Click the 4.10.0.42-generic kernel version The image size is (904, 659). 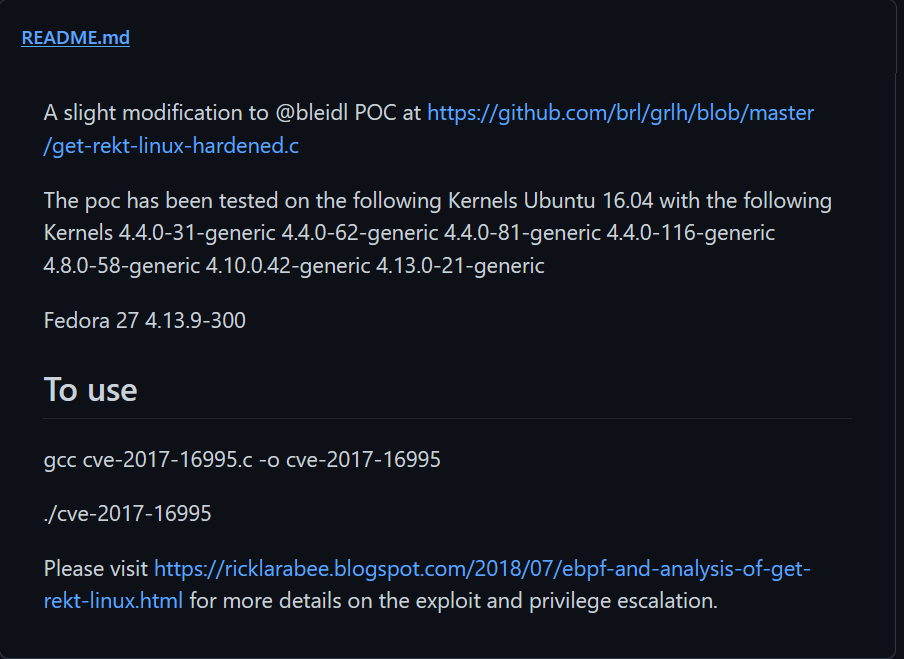coord(288,266)
